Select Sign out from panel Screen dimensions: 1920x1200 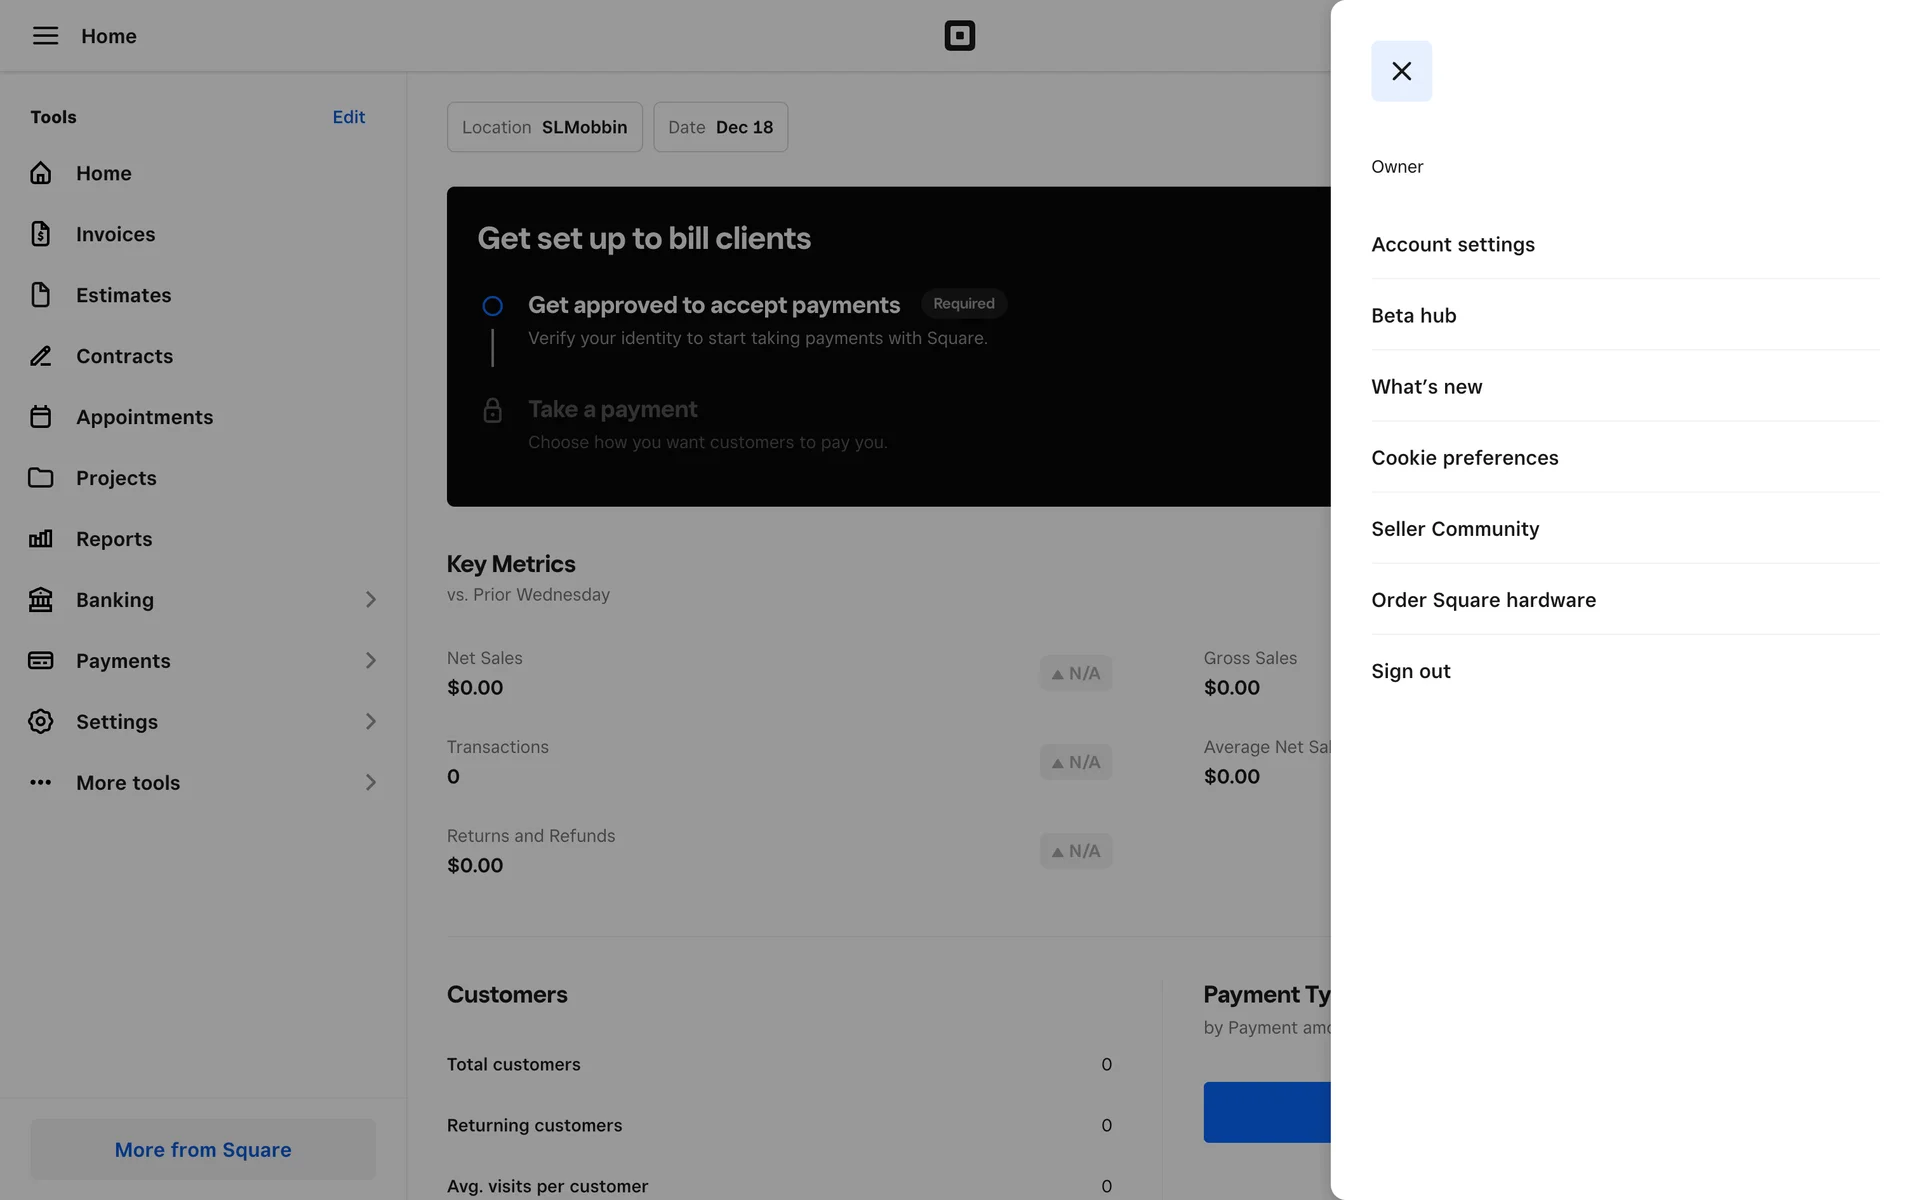click(x=1410, y=672)
